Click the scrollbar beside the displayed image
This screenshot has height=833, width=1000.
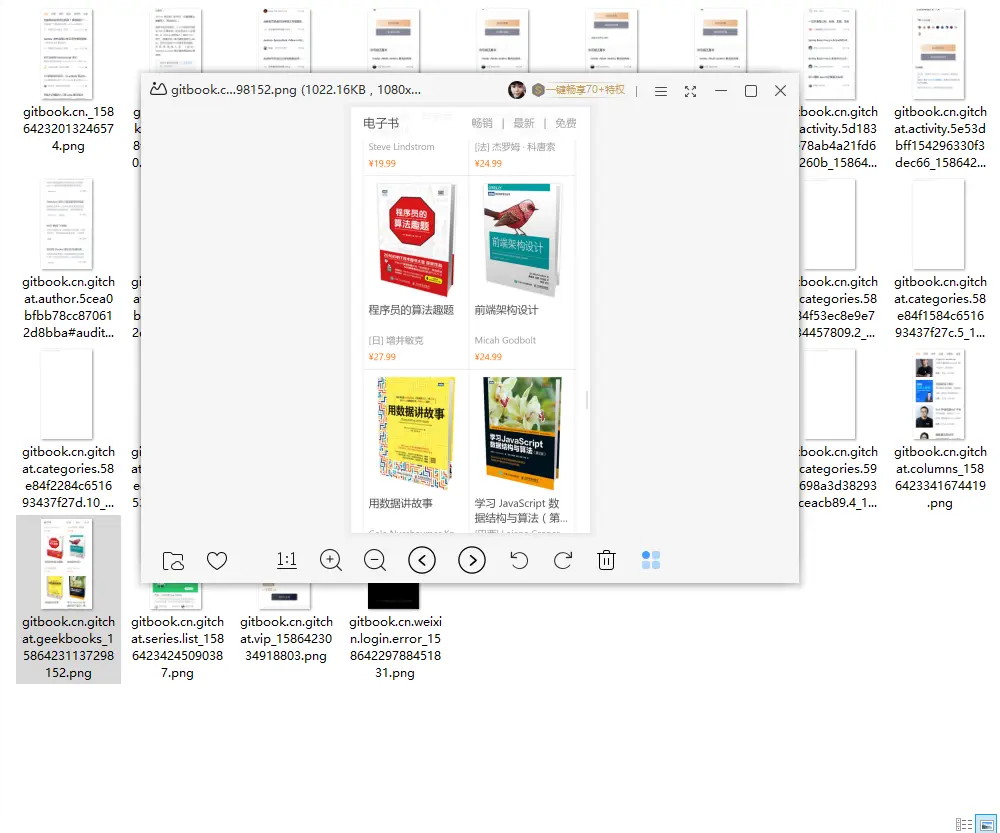587,400
